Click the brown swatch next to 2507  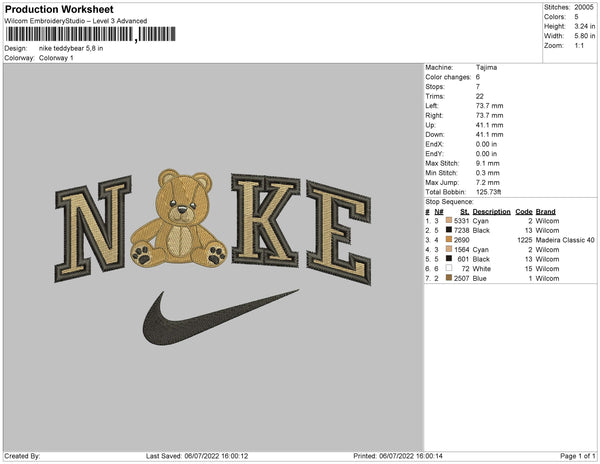click(449, 278)
